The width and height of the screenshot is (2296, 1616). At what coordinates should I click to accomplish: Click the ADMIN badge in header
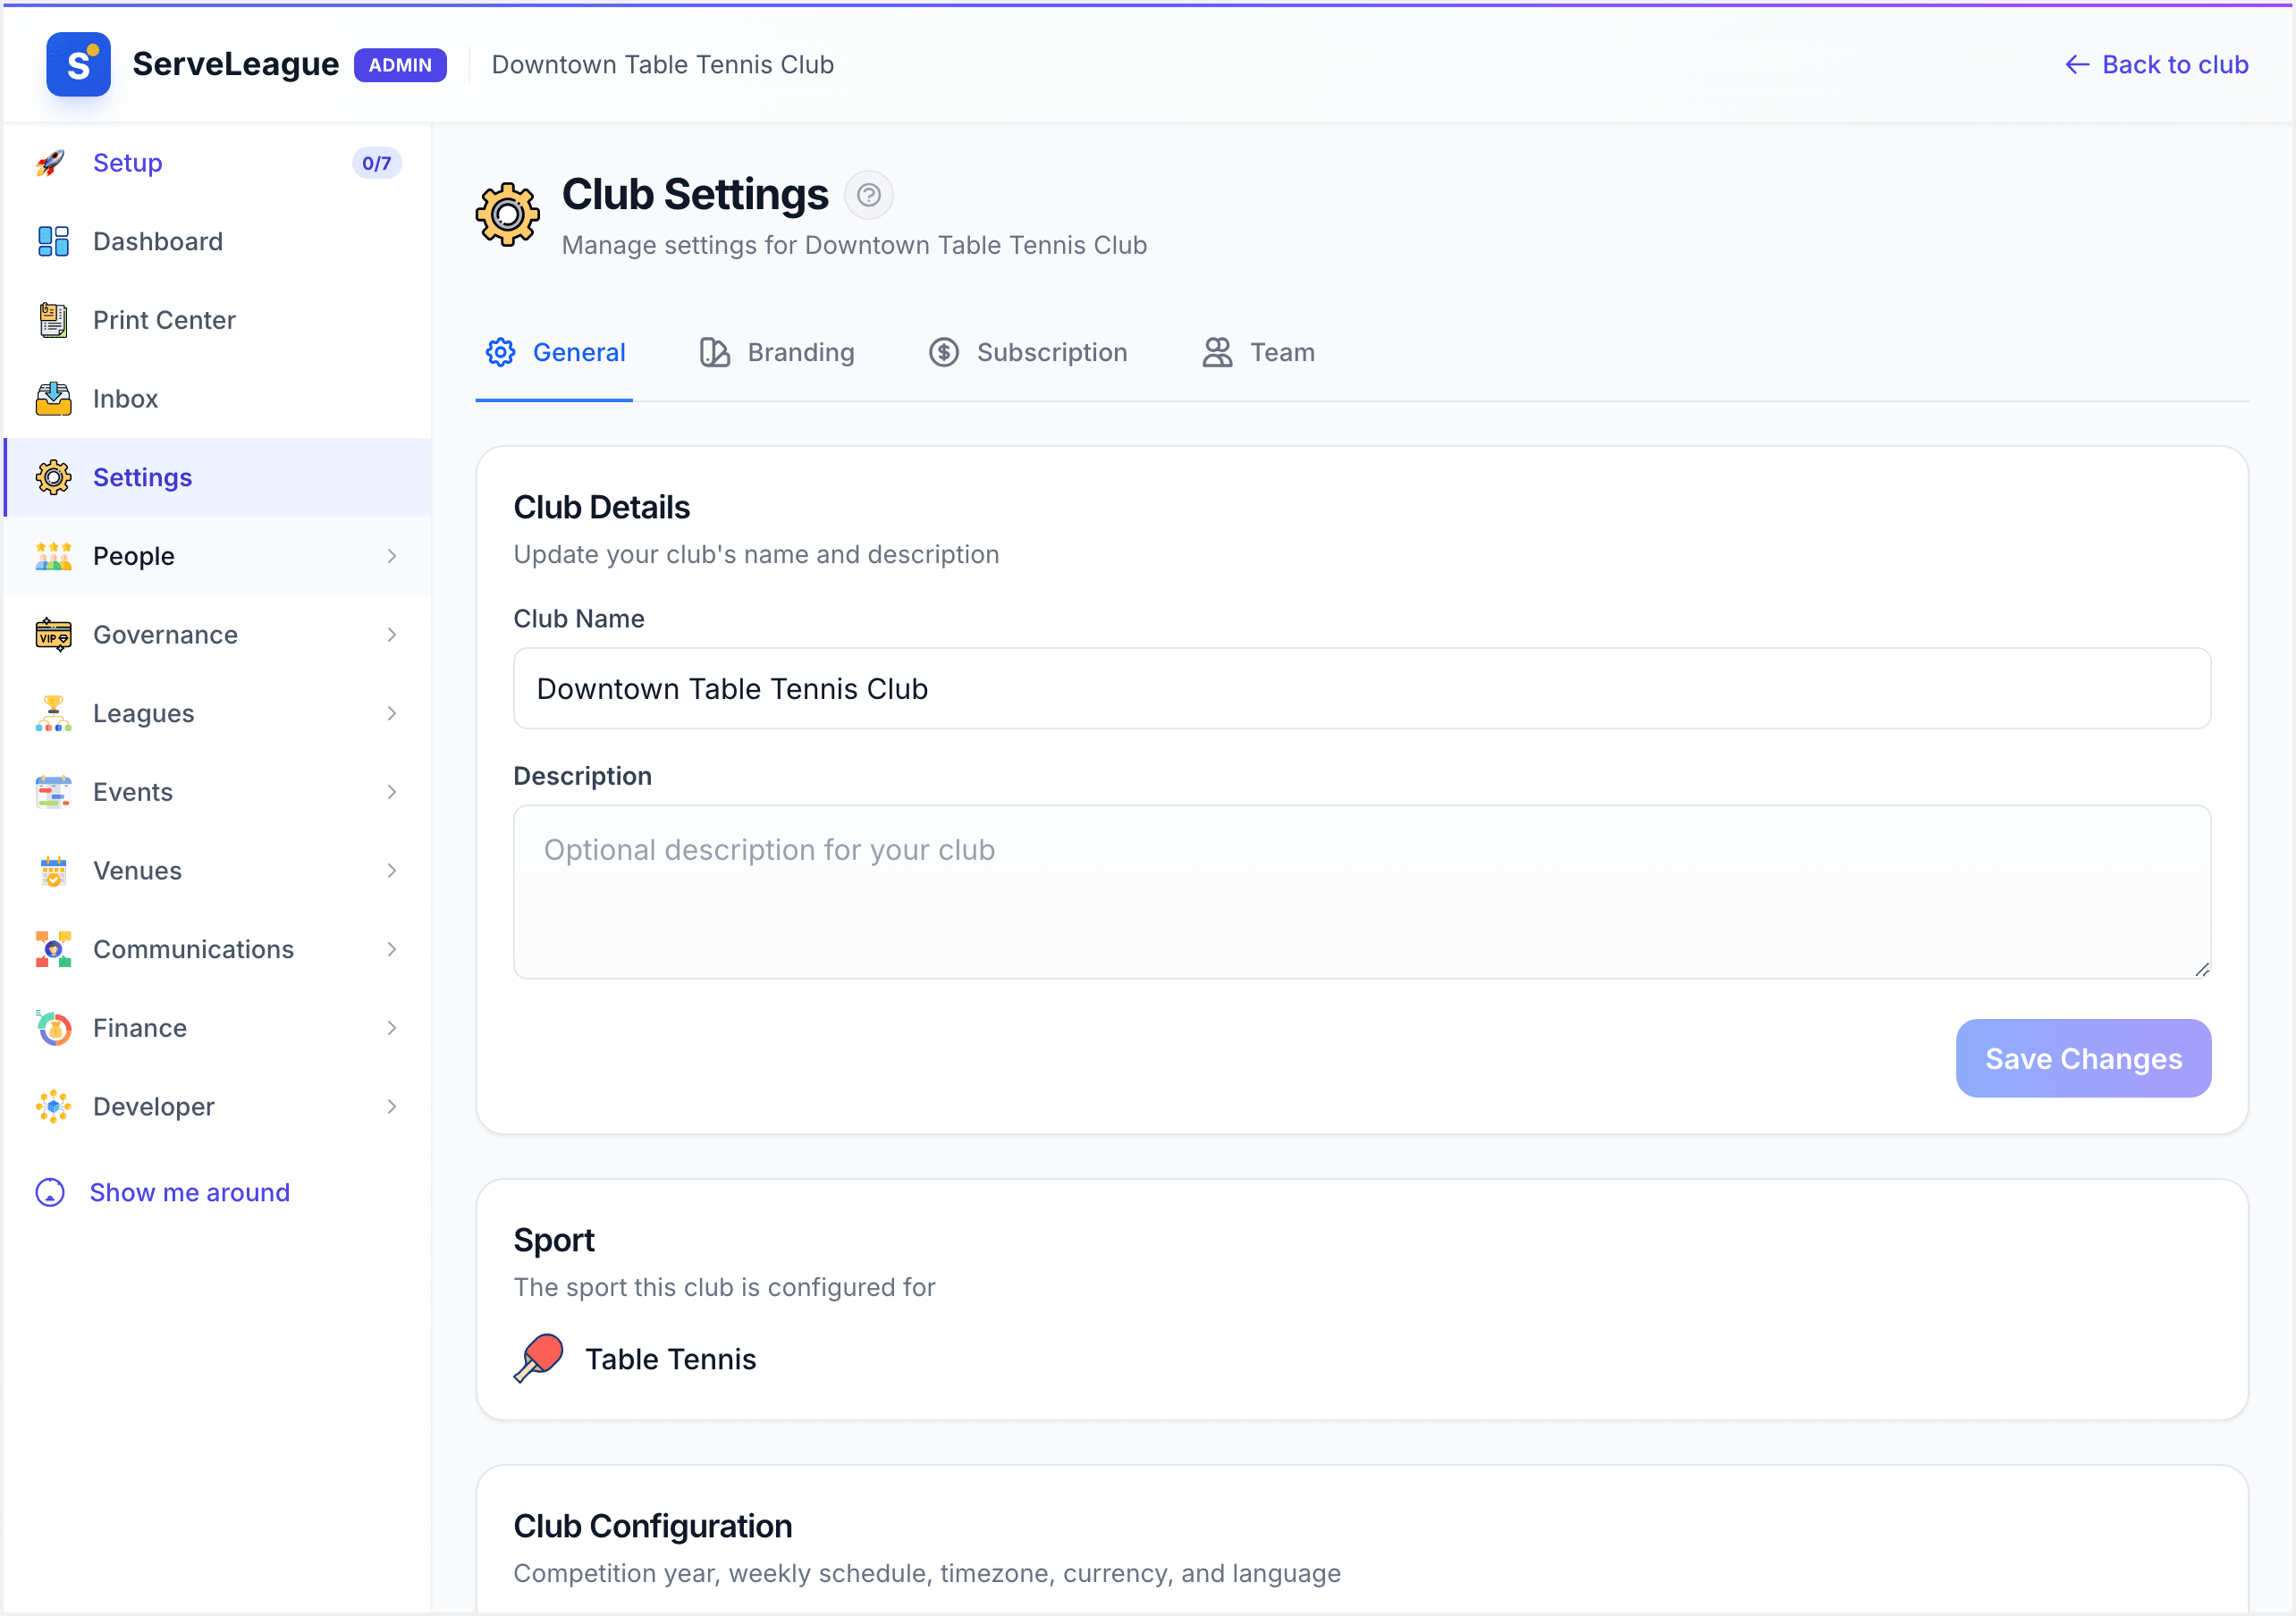coord(400,65)
